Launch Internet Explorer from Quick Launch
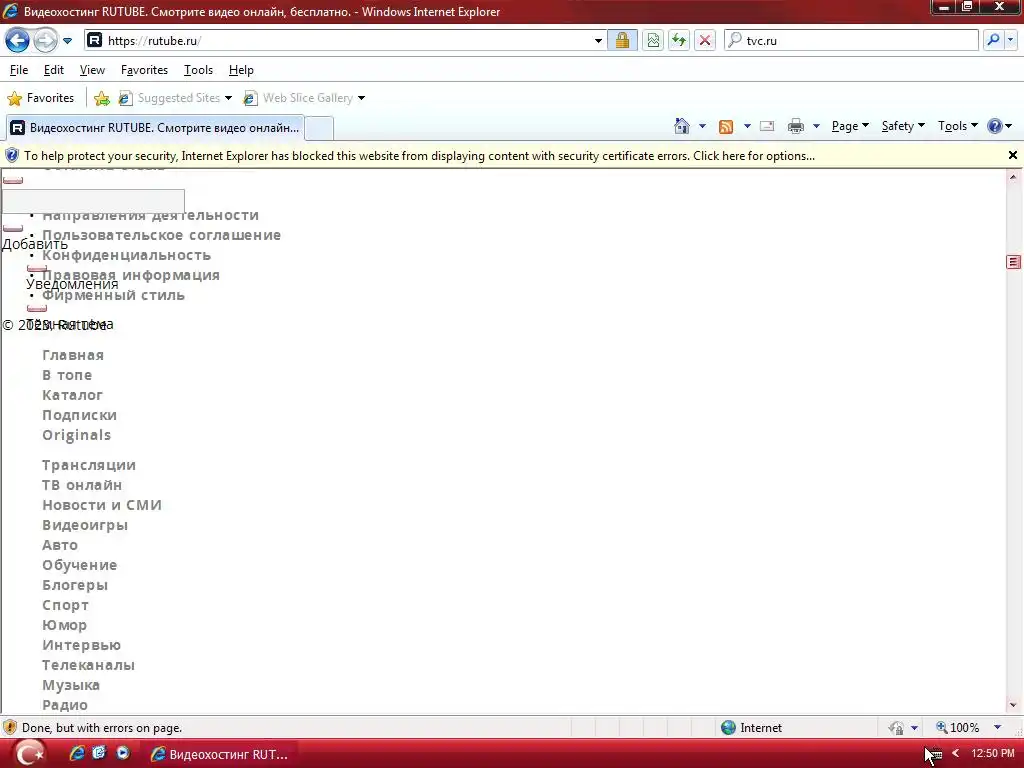Screen dimensions: 1024x768 76,753
